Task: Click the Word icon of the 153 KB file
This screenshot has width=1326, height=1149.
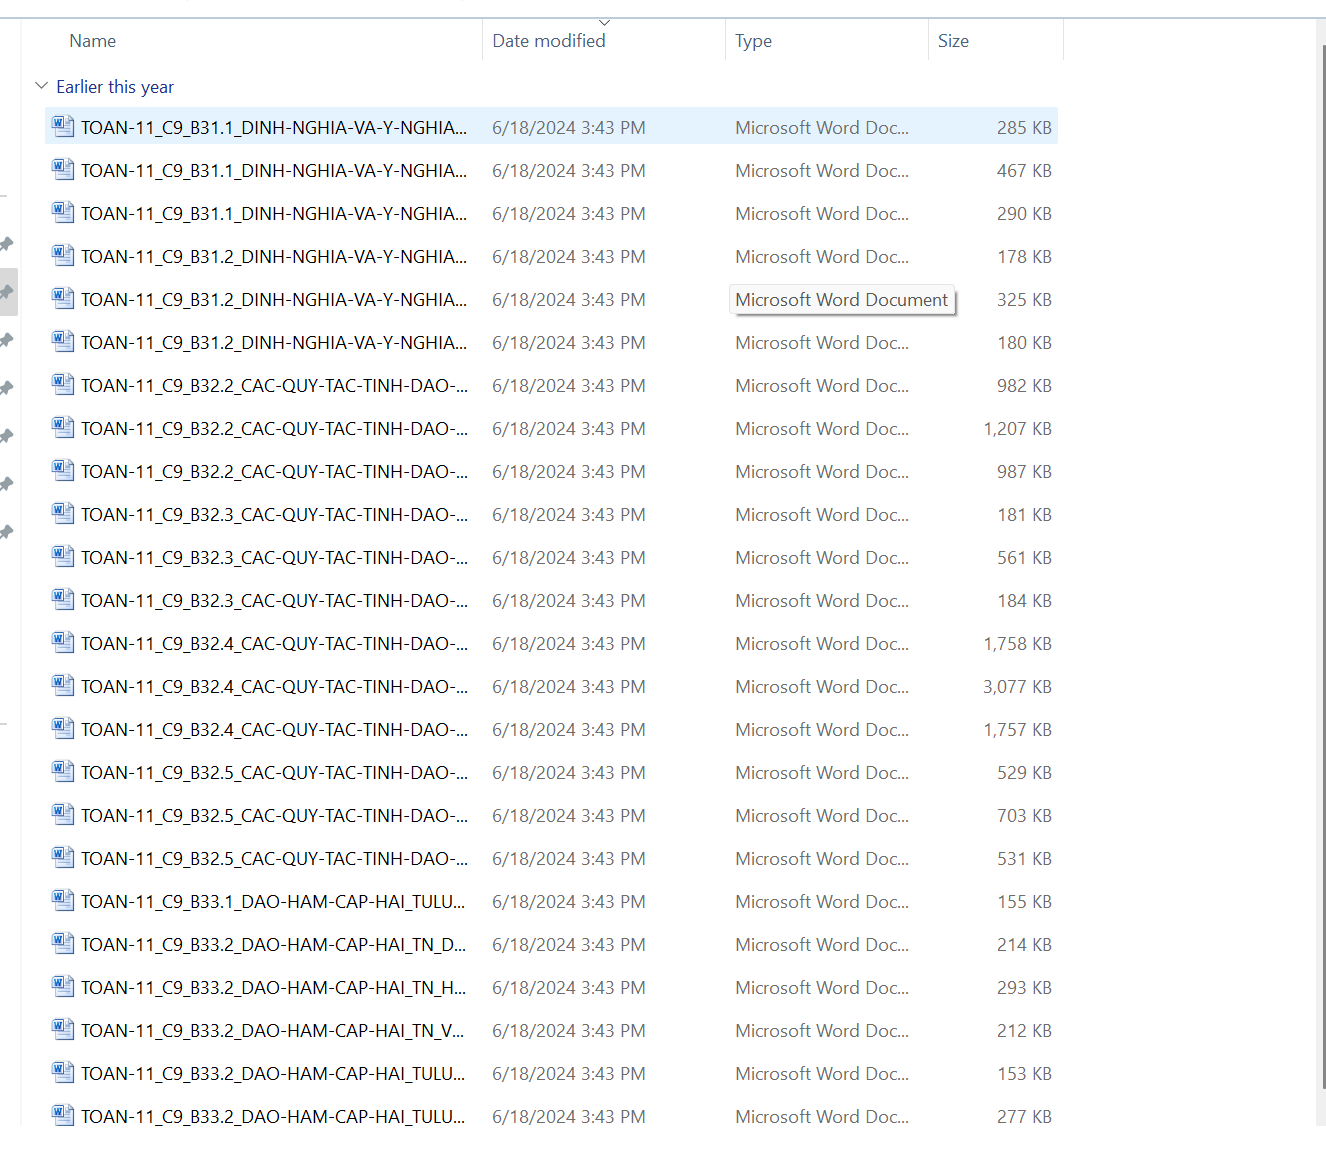Action: (x=63, y=1073)
